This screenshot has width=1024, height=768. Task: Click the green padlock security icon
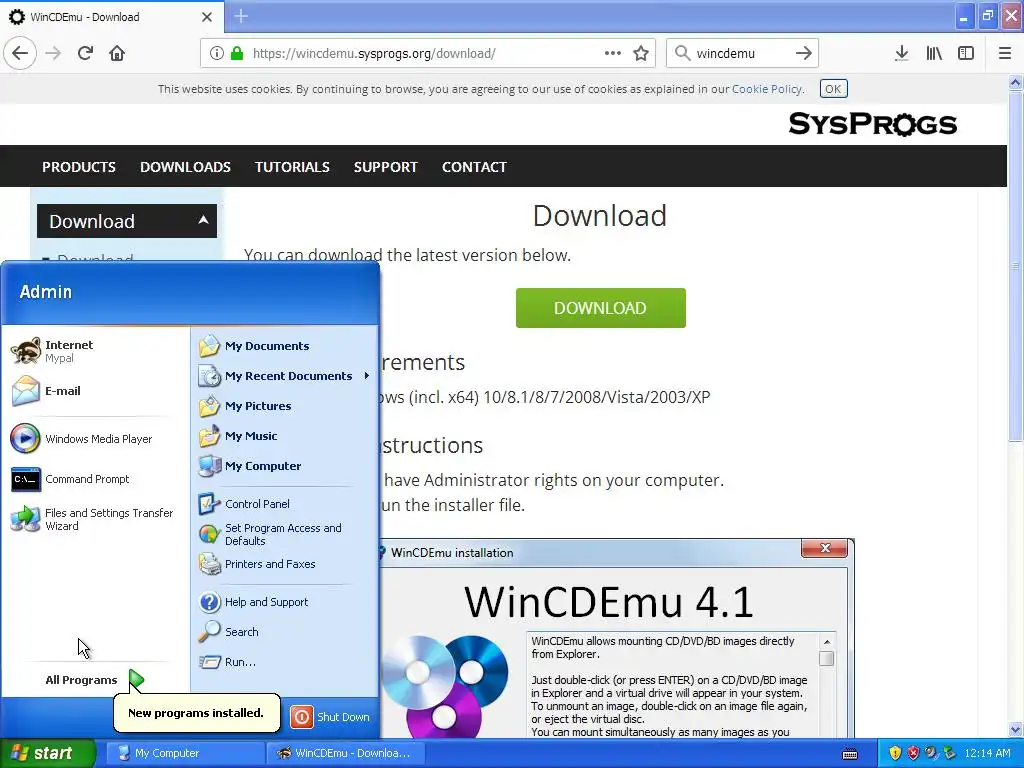coord(237,53)
